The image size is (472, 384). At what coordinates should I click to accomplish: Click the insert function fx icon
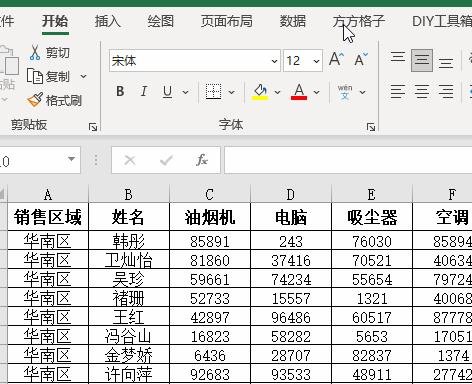point(202,160)
